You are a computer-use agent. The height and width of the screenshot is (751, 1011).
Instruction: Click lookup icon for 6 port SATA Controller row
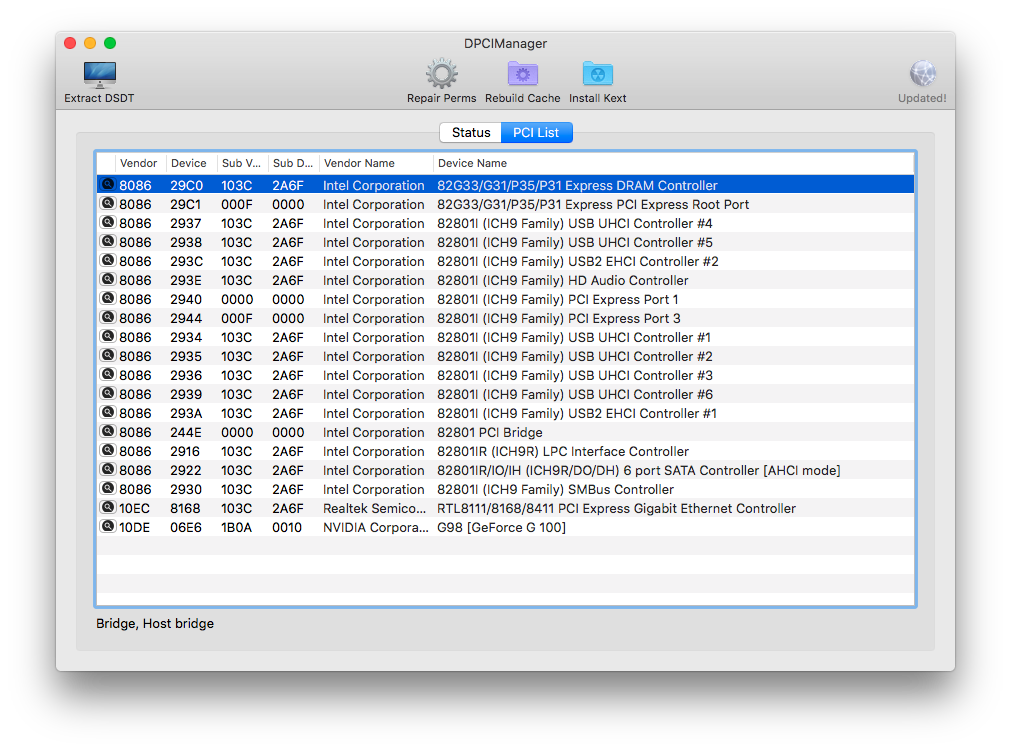[x=108, y=470]
